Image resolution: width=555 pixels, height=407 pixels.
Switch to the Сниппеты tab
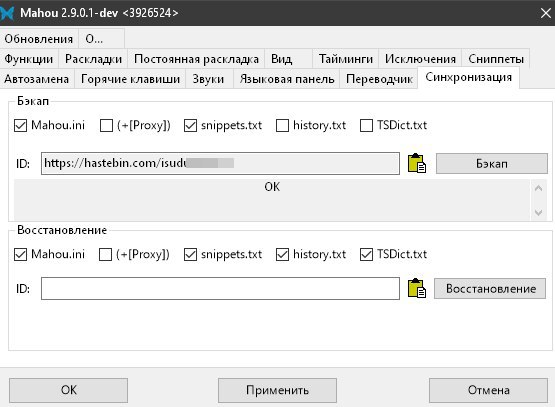[x=496, y=59]
